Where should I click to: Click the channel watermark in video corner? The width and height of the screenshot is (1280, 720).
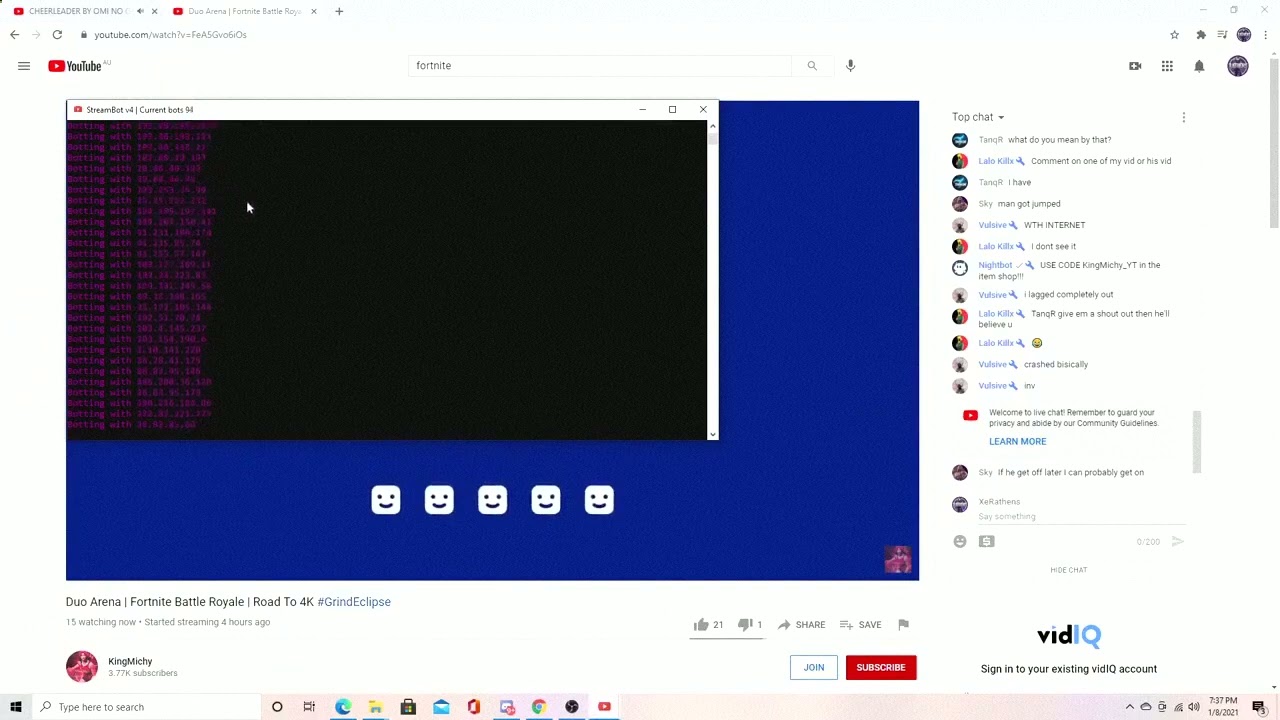(897, 559)
